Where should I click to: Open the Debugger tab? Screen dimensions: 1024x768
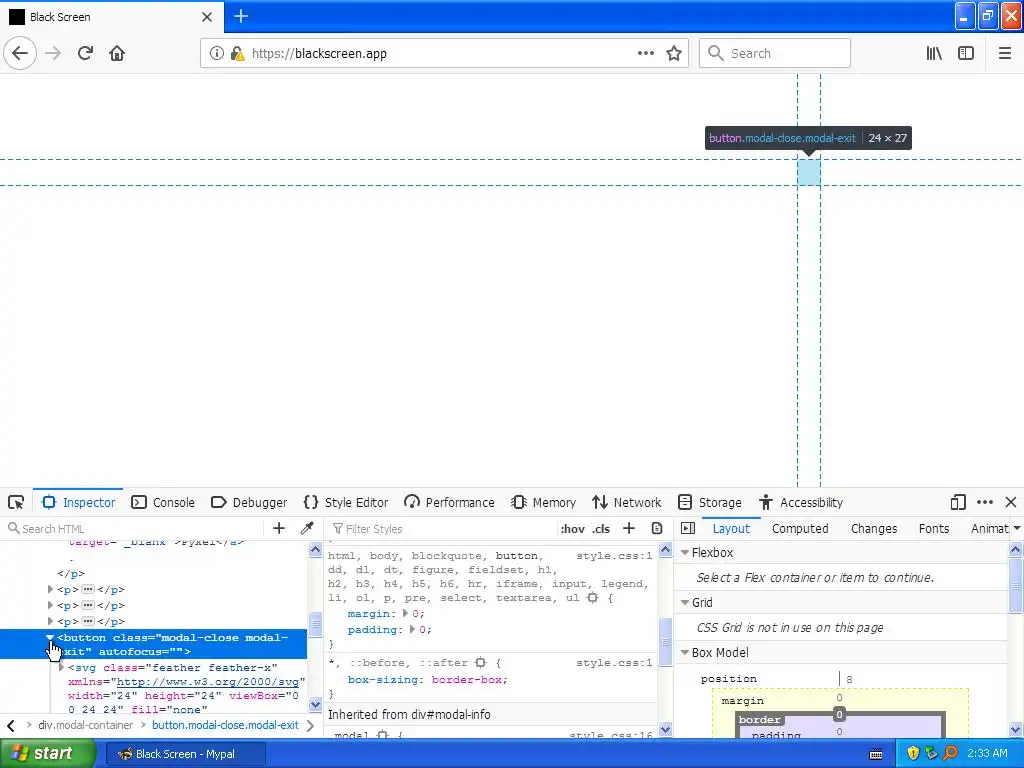coord(249,502)
